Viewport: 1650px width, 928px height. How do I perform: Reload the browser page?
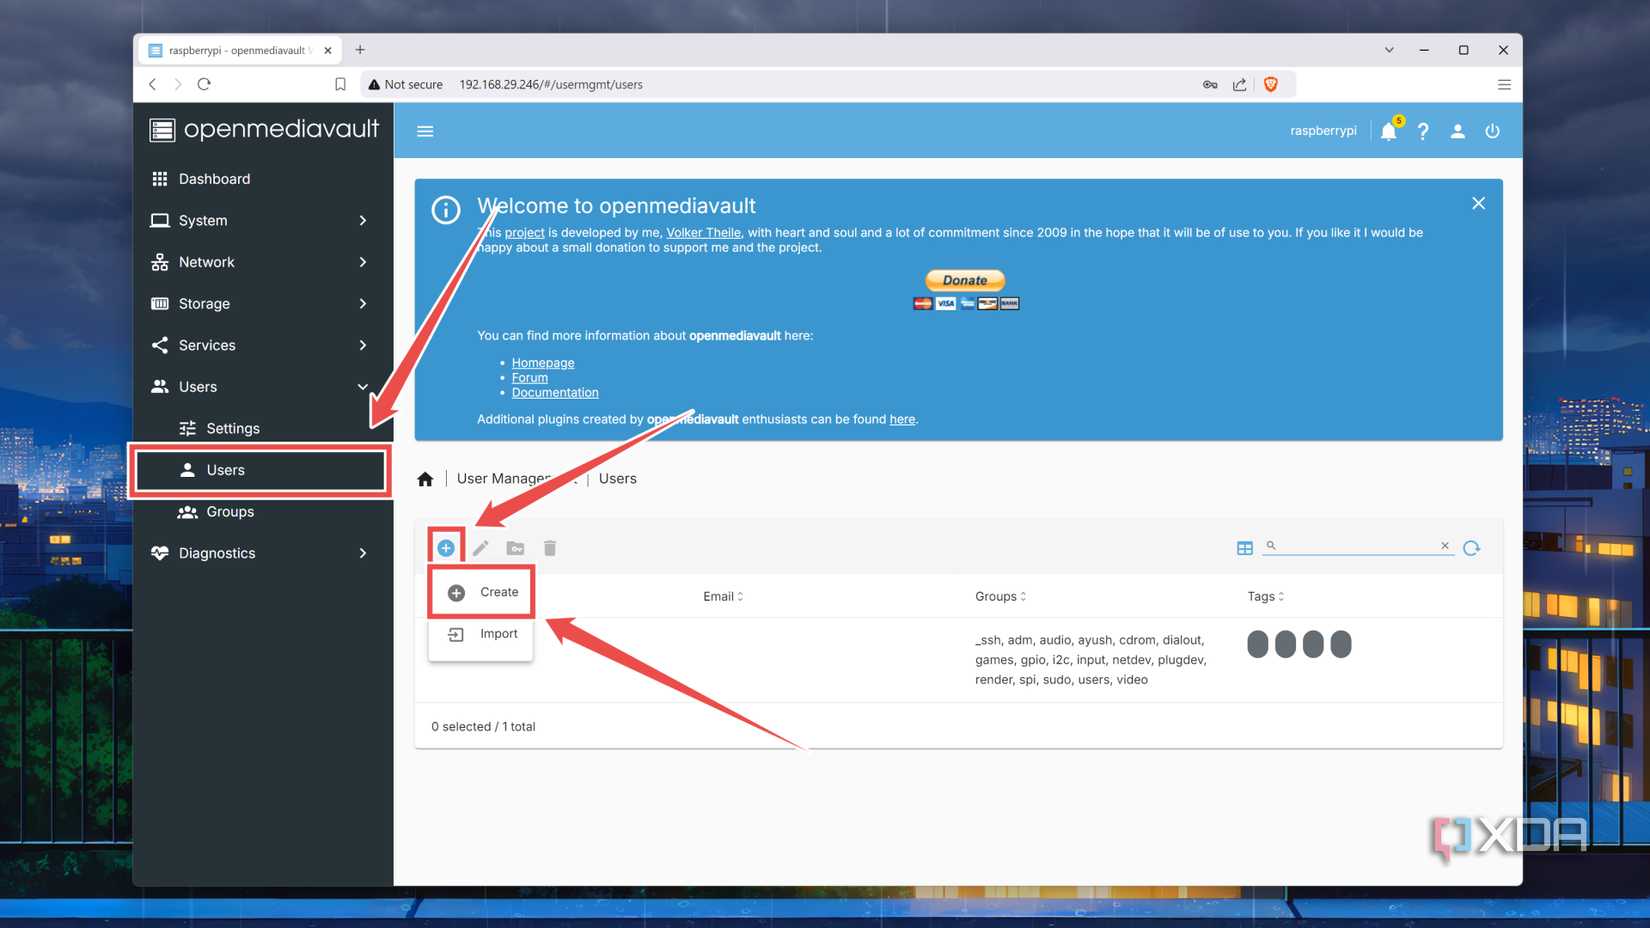point(204,84)
